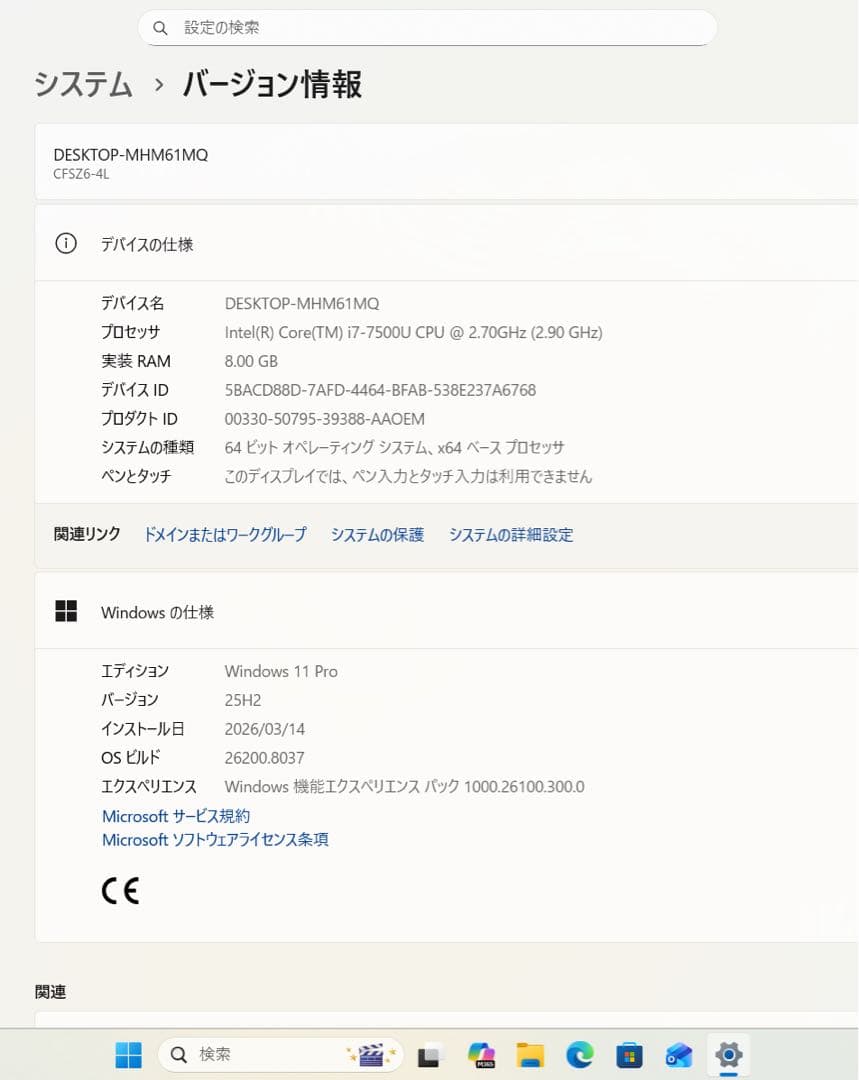Open ドメインまたはワークグループ link

pyautogui.click(x=225, y=535)
